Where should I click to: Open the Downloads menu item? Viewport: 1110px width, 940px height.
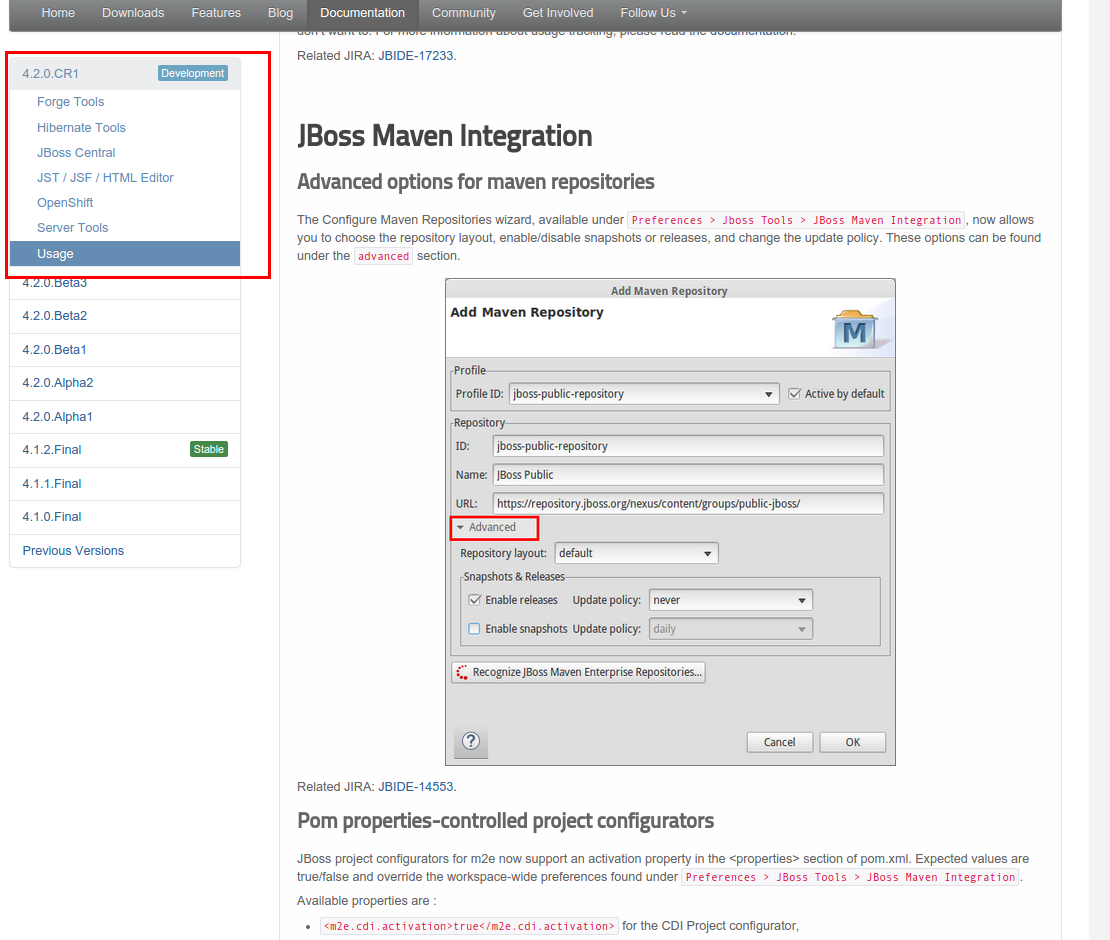coord(133,13)
